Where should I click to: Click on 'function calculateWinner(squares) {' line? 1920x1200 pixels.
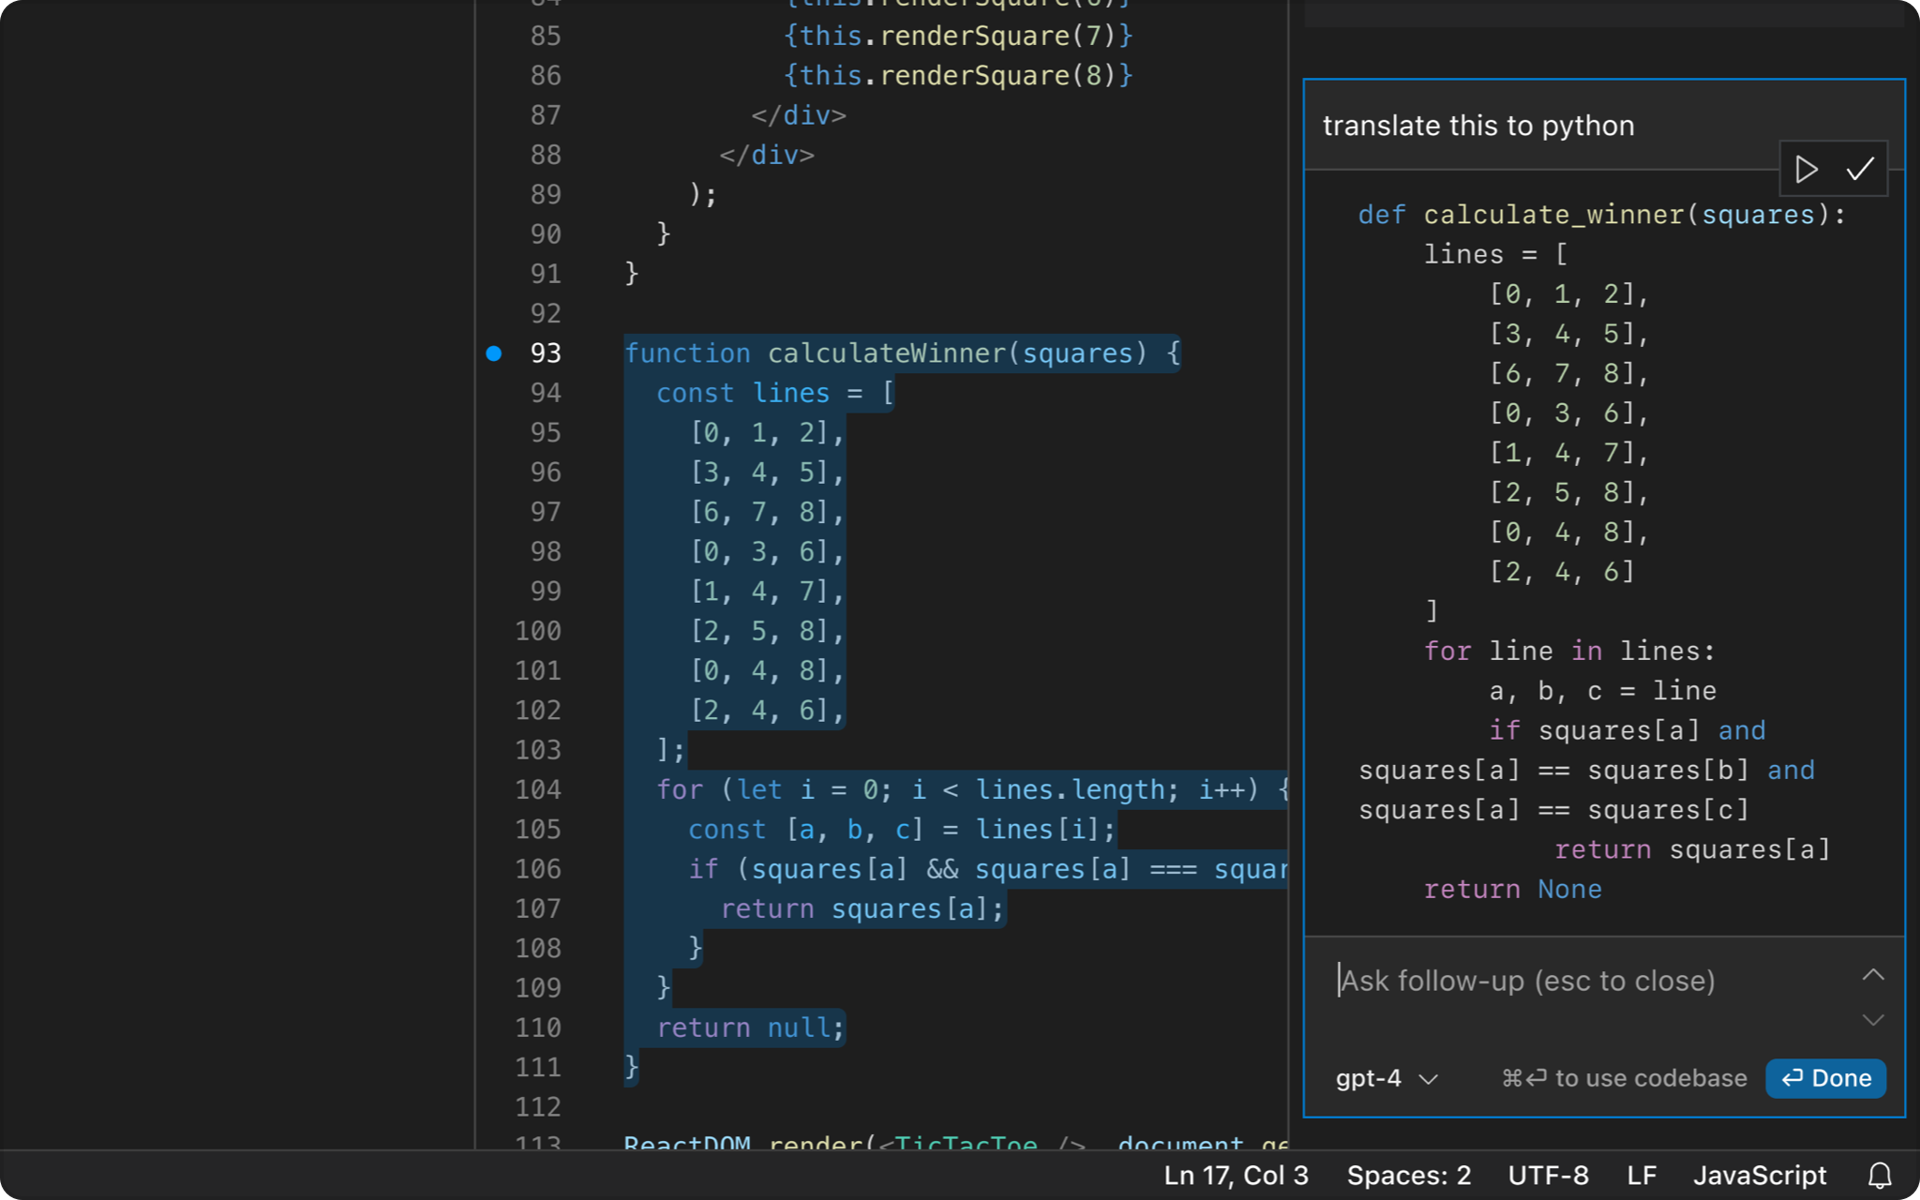tap(902, 353)
